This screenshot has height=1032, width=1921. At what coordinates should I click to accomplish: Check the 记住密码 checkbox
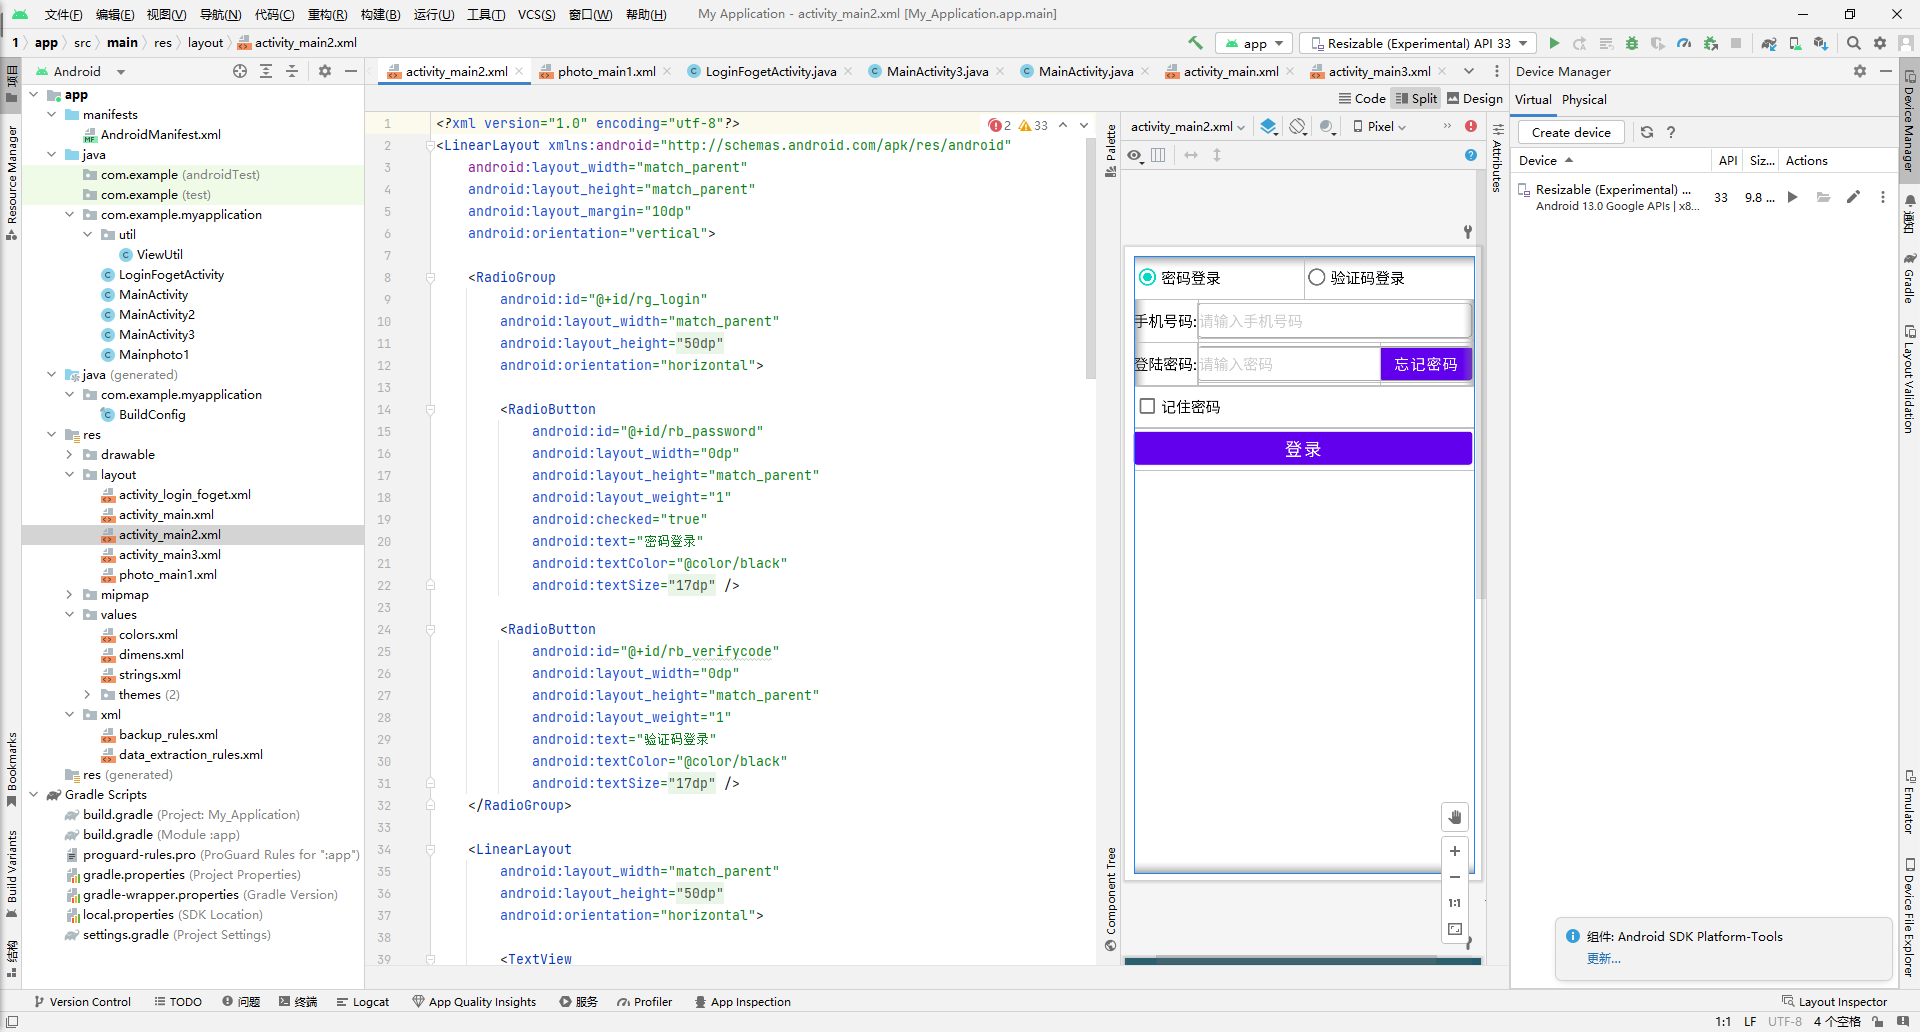coord(1148,406)
